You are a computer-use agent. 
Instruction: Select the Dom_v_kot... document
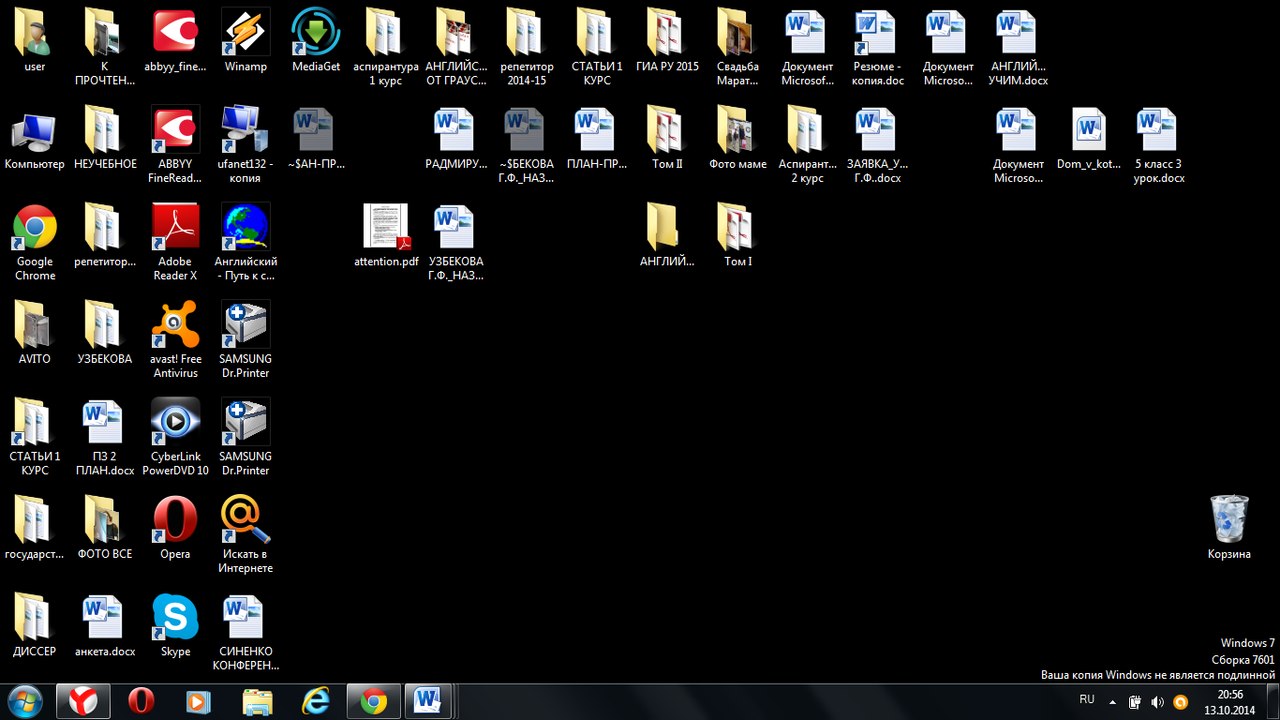click(1089, 137)
